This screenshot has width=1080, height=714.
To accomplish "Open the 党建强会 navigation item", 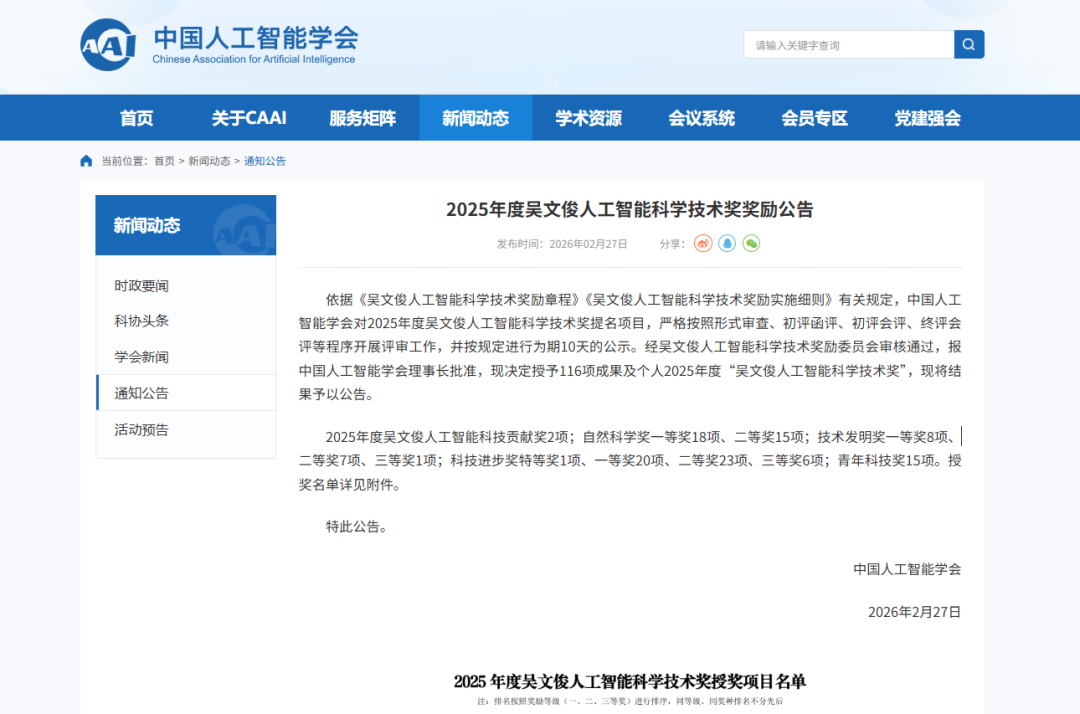I will (927, 118).
